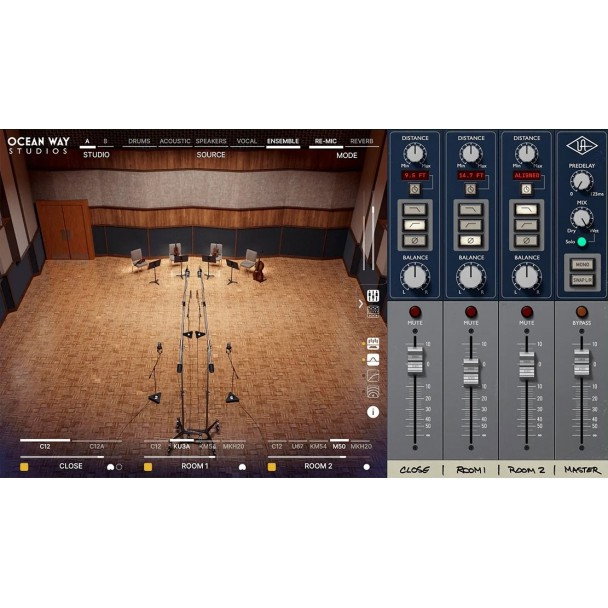The width and height of the screenshot is (608, 608).
Task: Click the Master volume fader
Action: tap(582, 363)
